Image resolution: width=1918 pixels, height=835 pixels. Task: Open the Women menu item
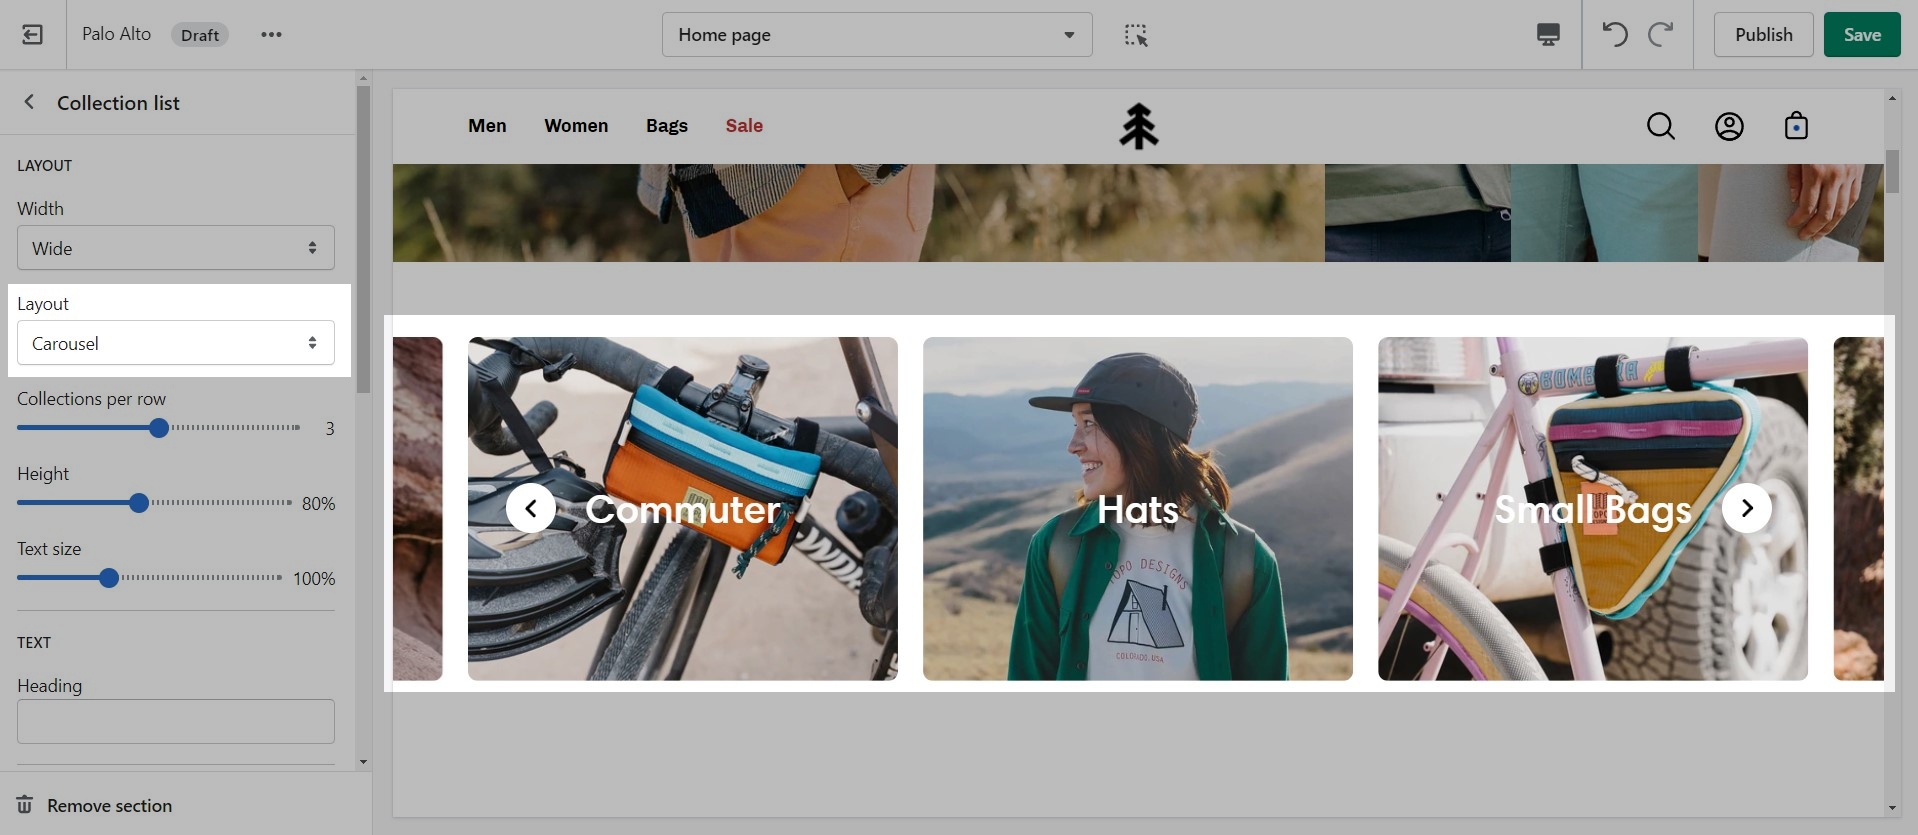[576, 126]
